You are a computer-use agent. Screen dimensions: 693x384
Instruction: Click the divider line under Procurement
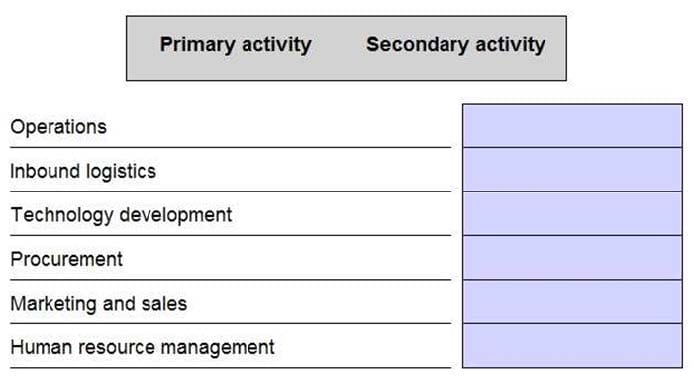click(230, 280)
